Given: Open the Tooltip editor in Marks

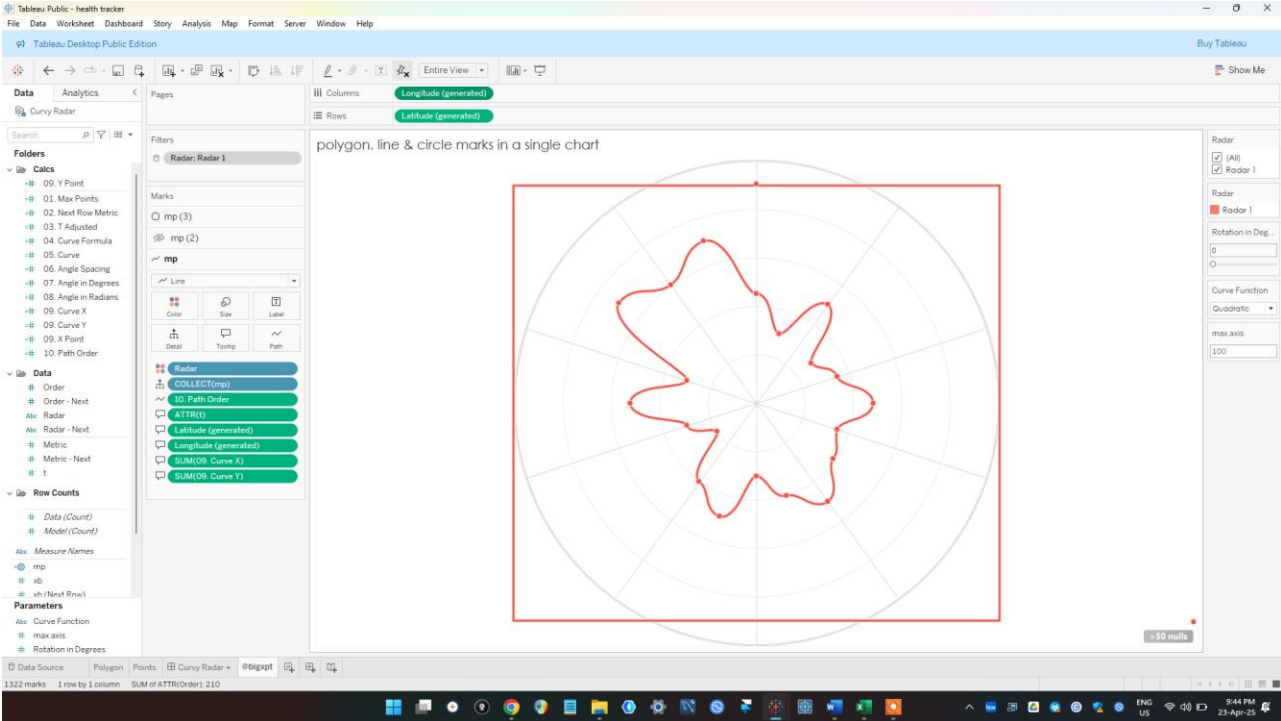Looking at the screenshot, I should 225,338.
